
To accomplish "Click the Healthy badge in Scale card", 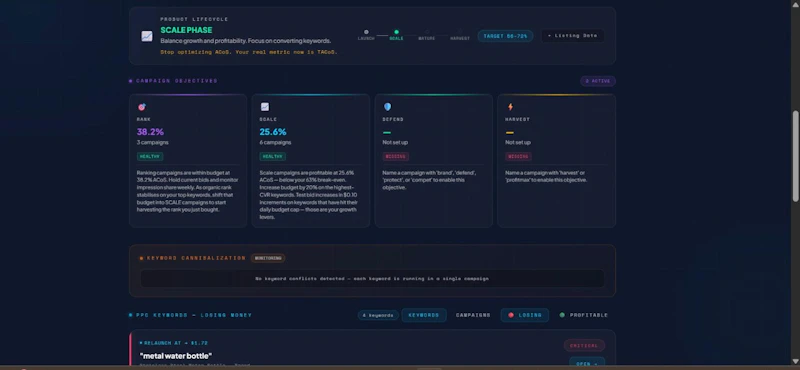I will click(272, 157).
